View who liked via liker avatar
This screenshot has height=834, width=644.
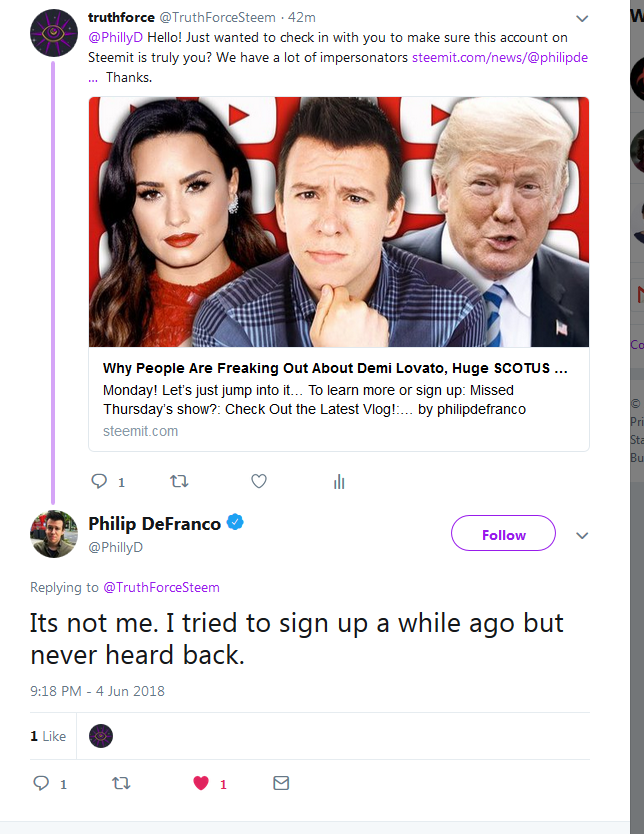101,736
